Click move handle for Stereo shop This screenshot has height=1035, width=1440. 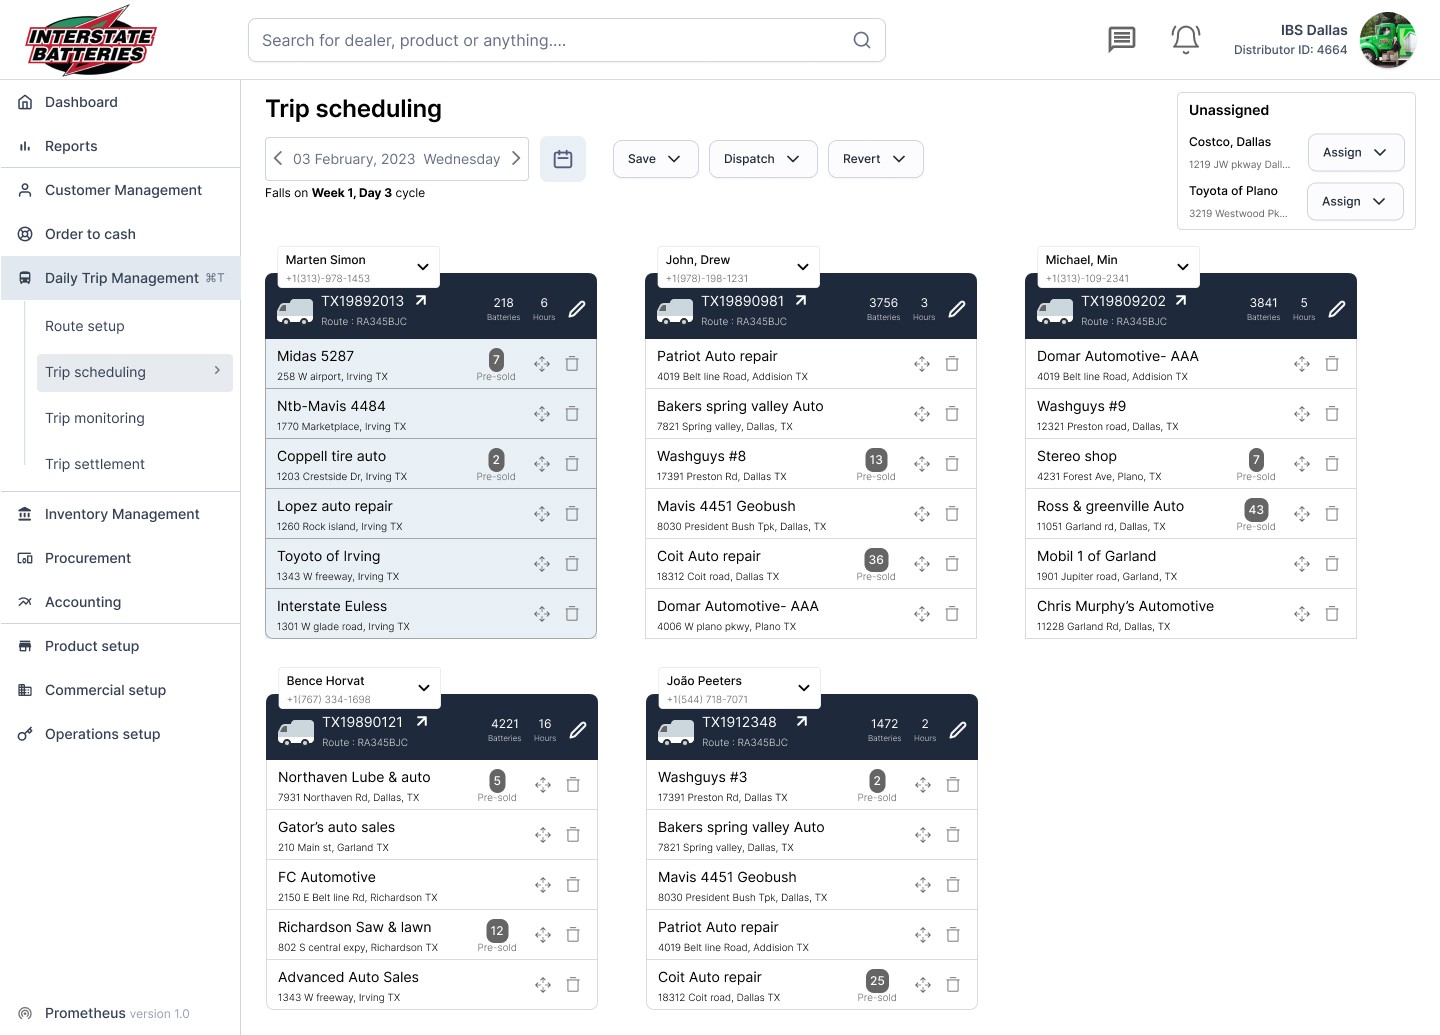tap(1302, 464)
